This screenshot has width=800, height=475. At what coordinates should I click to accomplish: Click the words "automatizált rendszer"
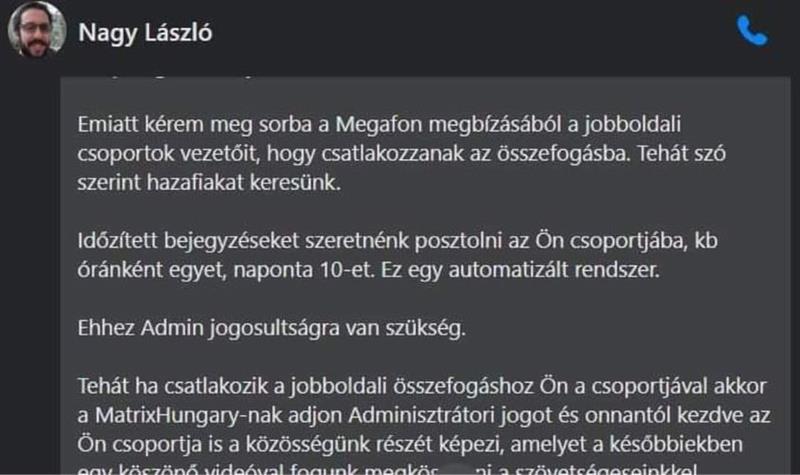point(594,269)
